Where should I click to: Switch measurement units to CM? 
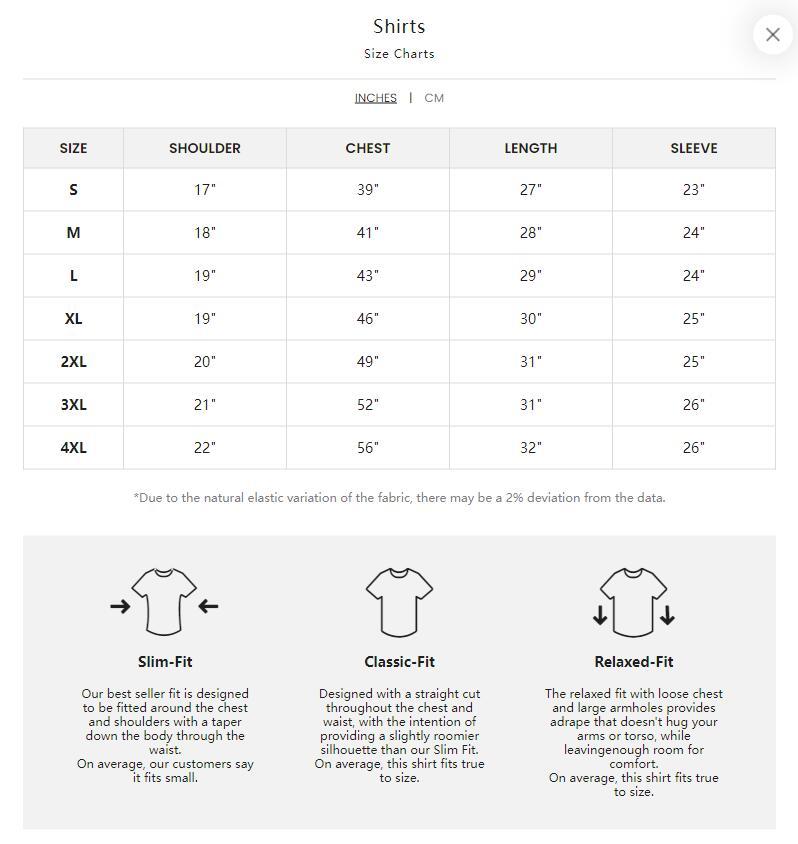point(435,98)
